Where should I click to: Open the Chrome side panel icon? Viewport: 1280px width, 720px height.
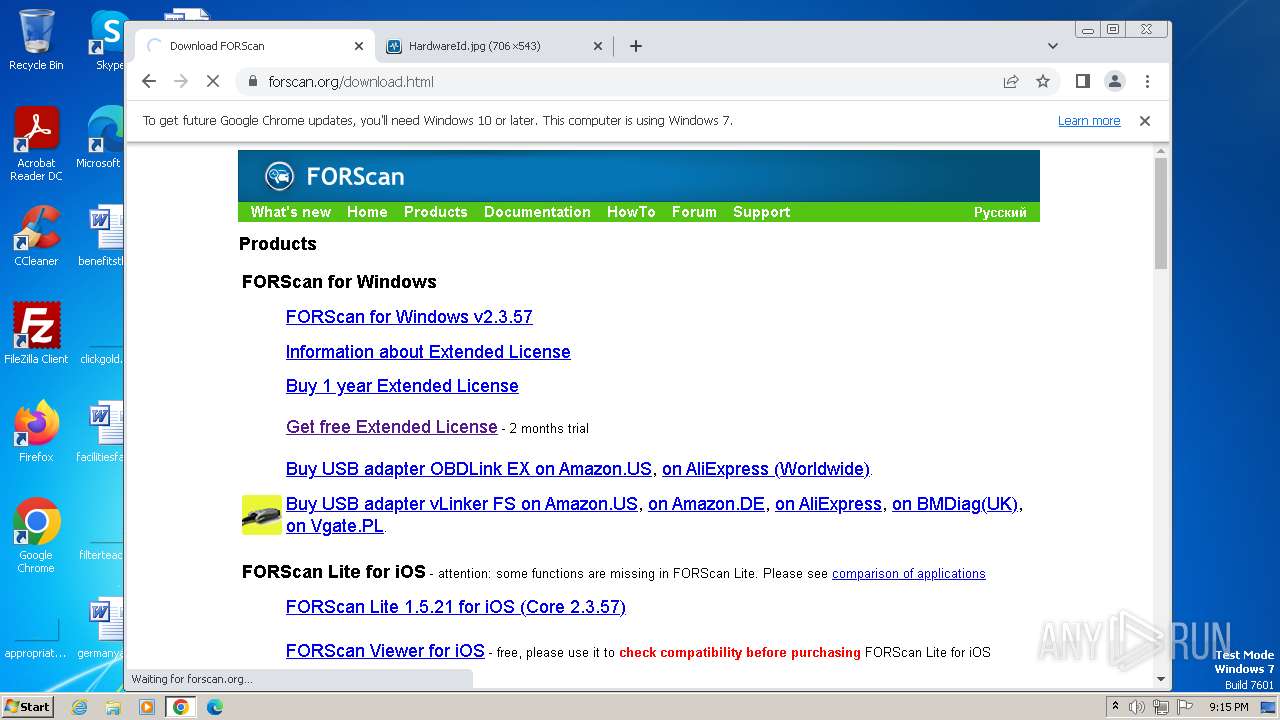tap(1082, 81)
